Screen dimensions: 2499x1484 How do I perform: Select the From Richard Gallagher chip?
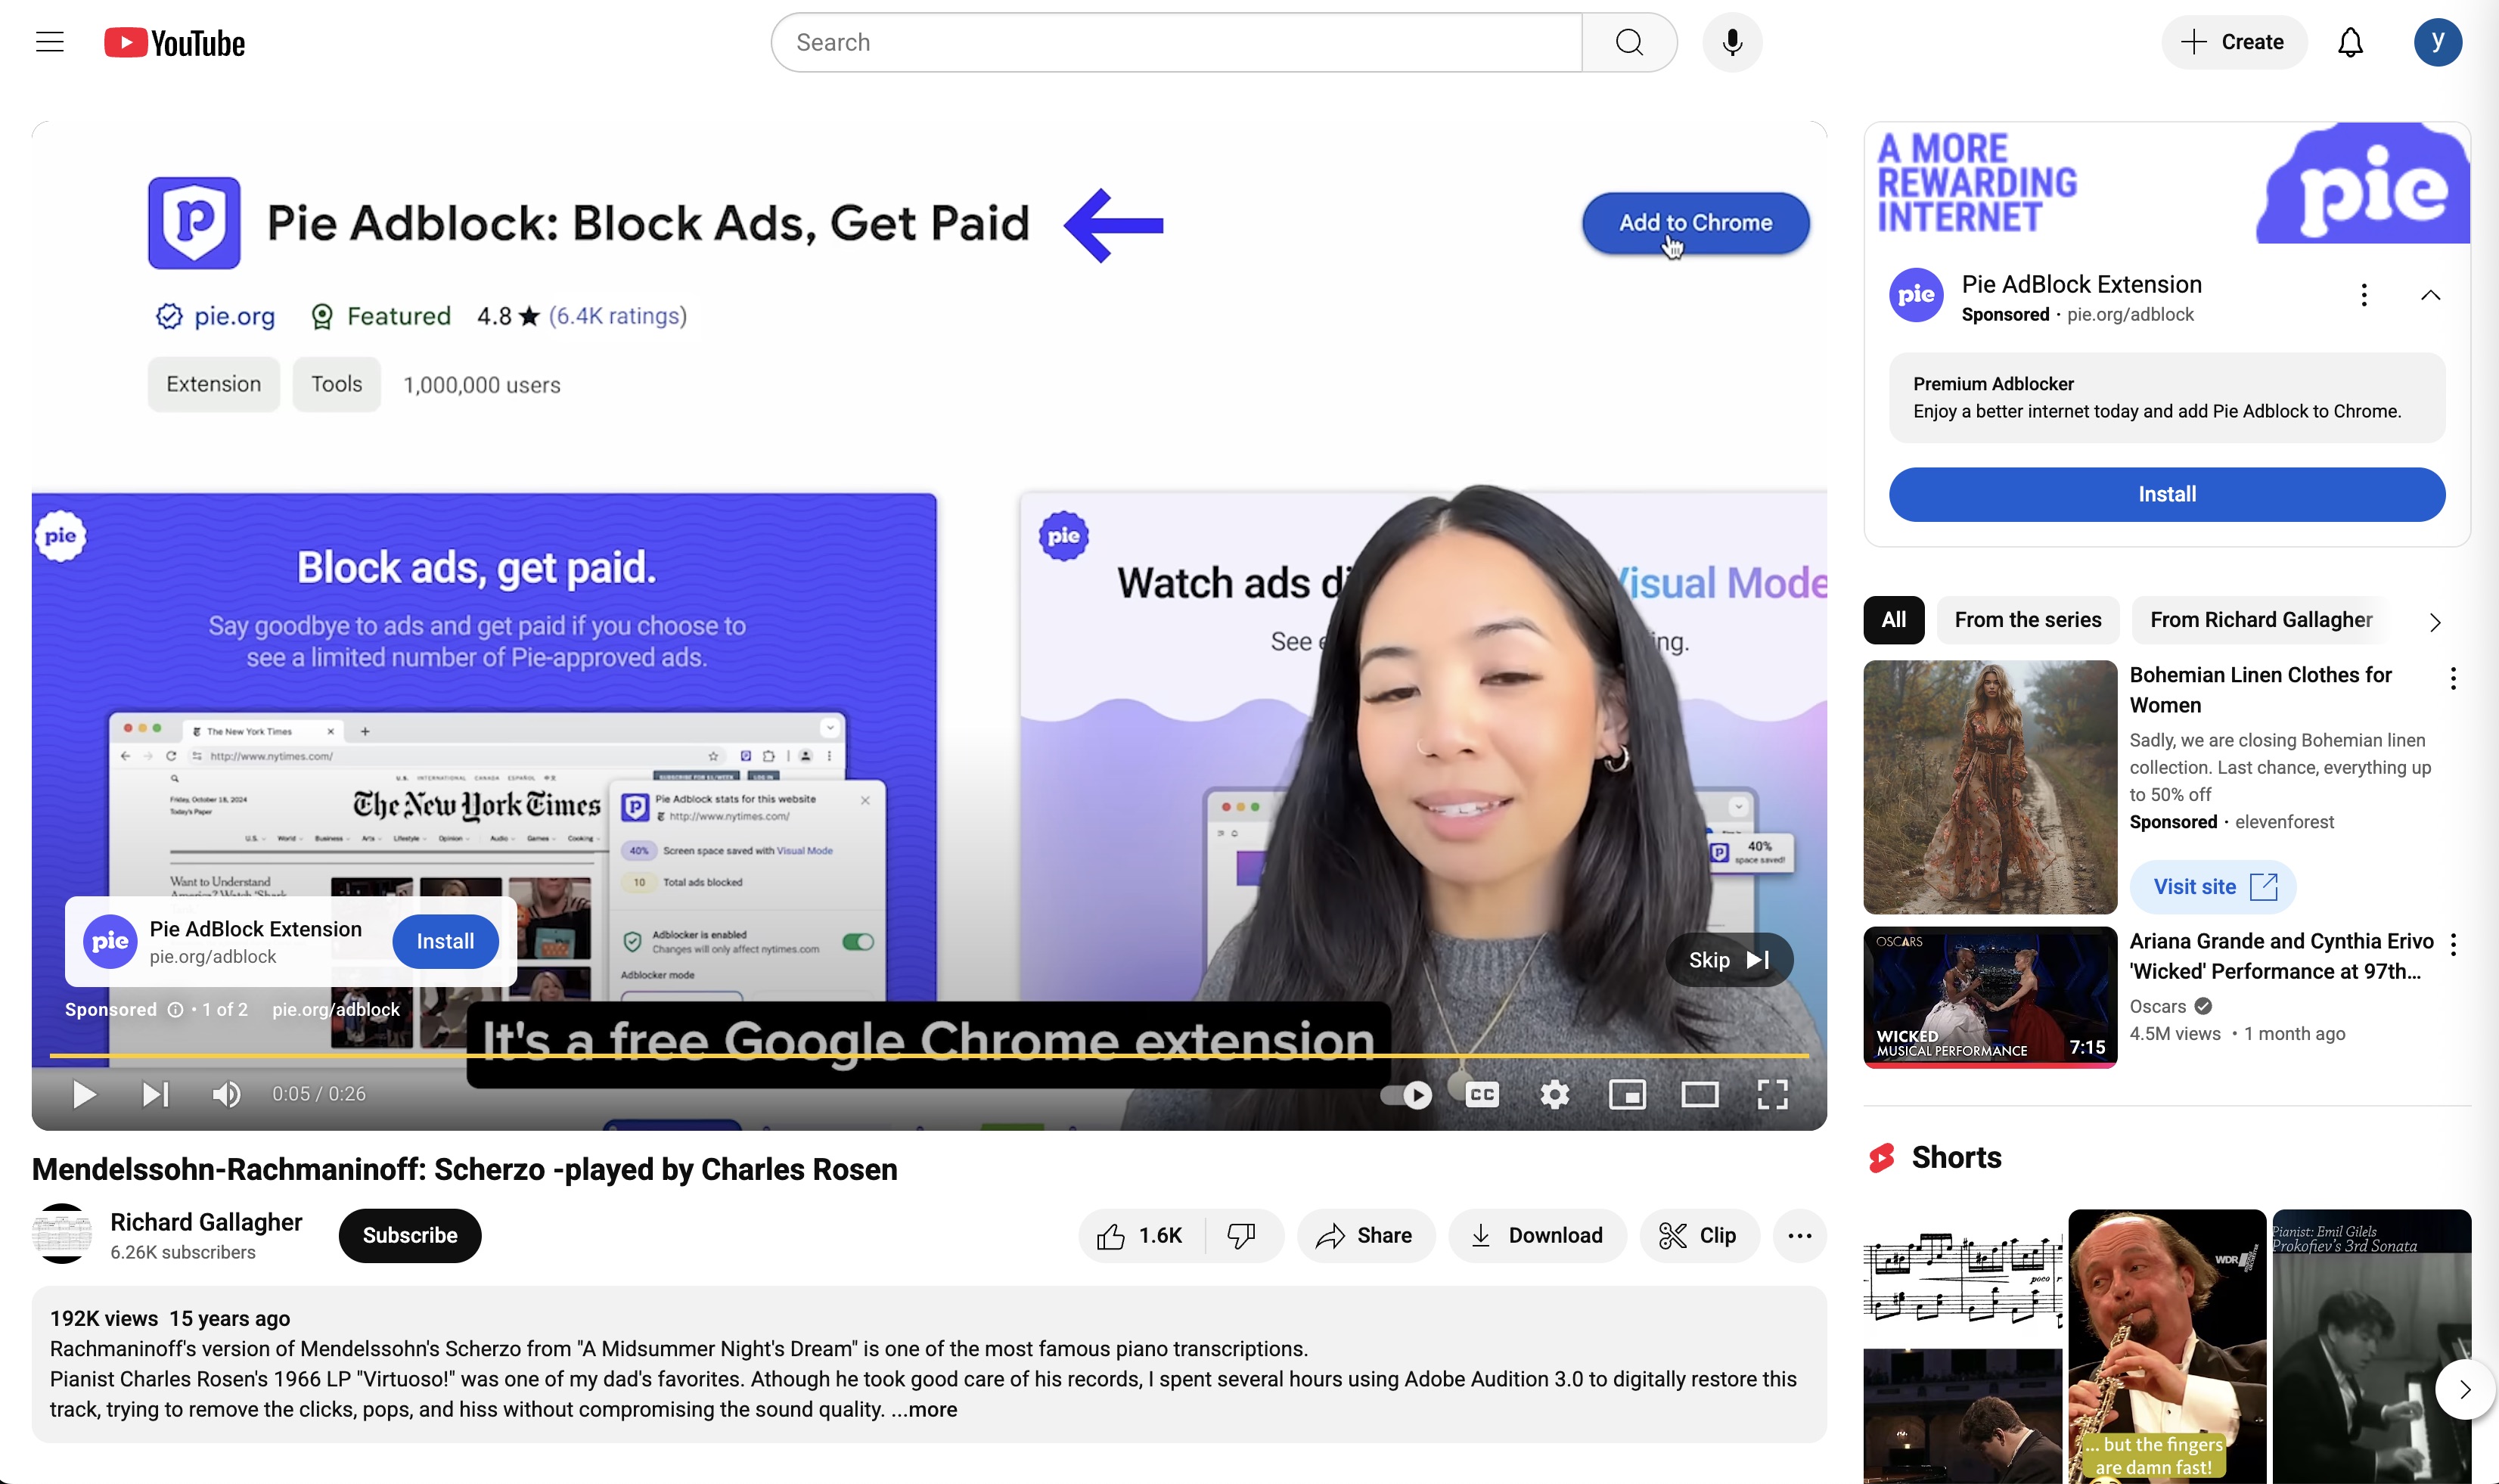[x=2260, y=620]
